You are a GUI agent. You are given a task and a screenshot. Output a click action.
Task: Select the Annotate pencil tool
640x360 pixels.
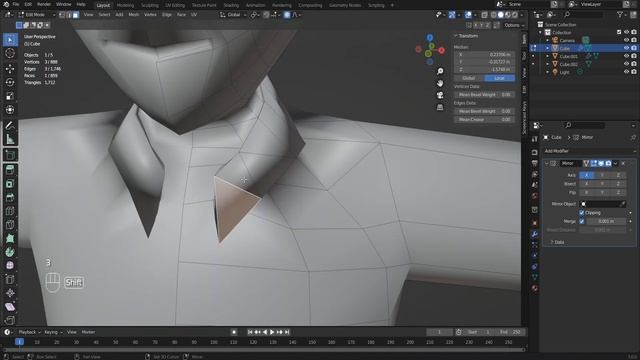coord(10,125)
